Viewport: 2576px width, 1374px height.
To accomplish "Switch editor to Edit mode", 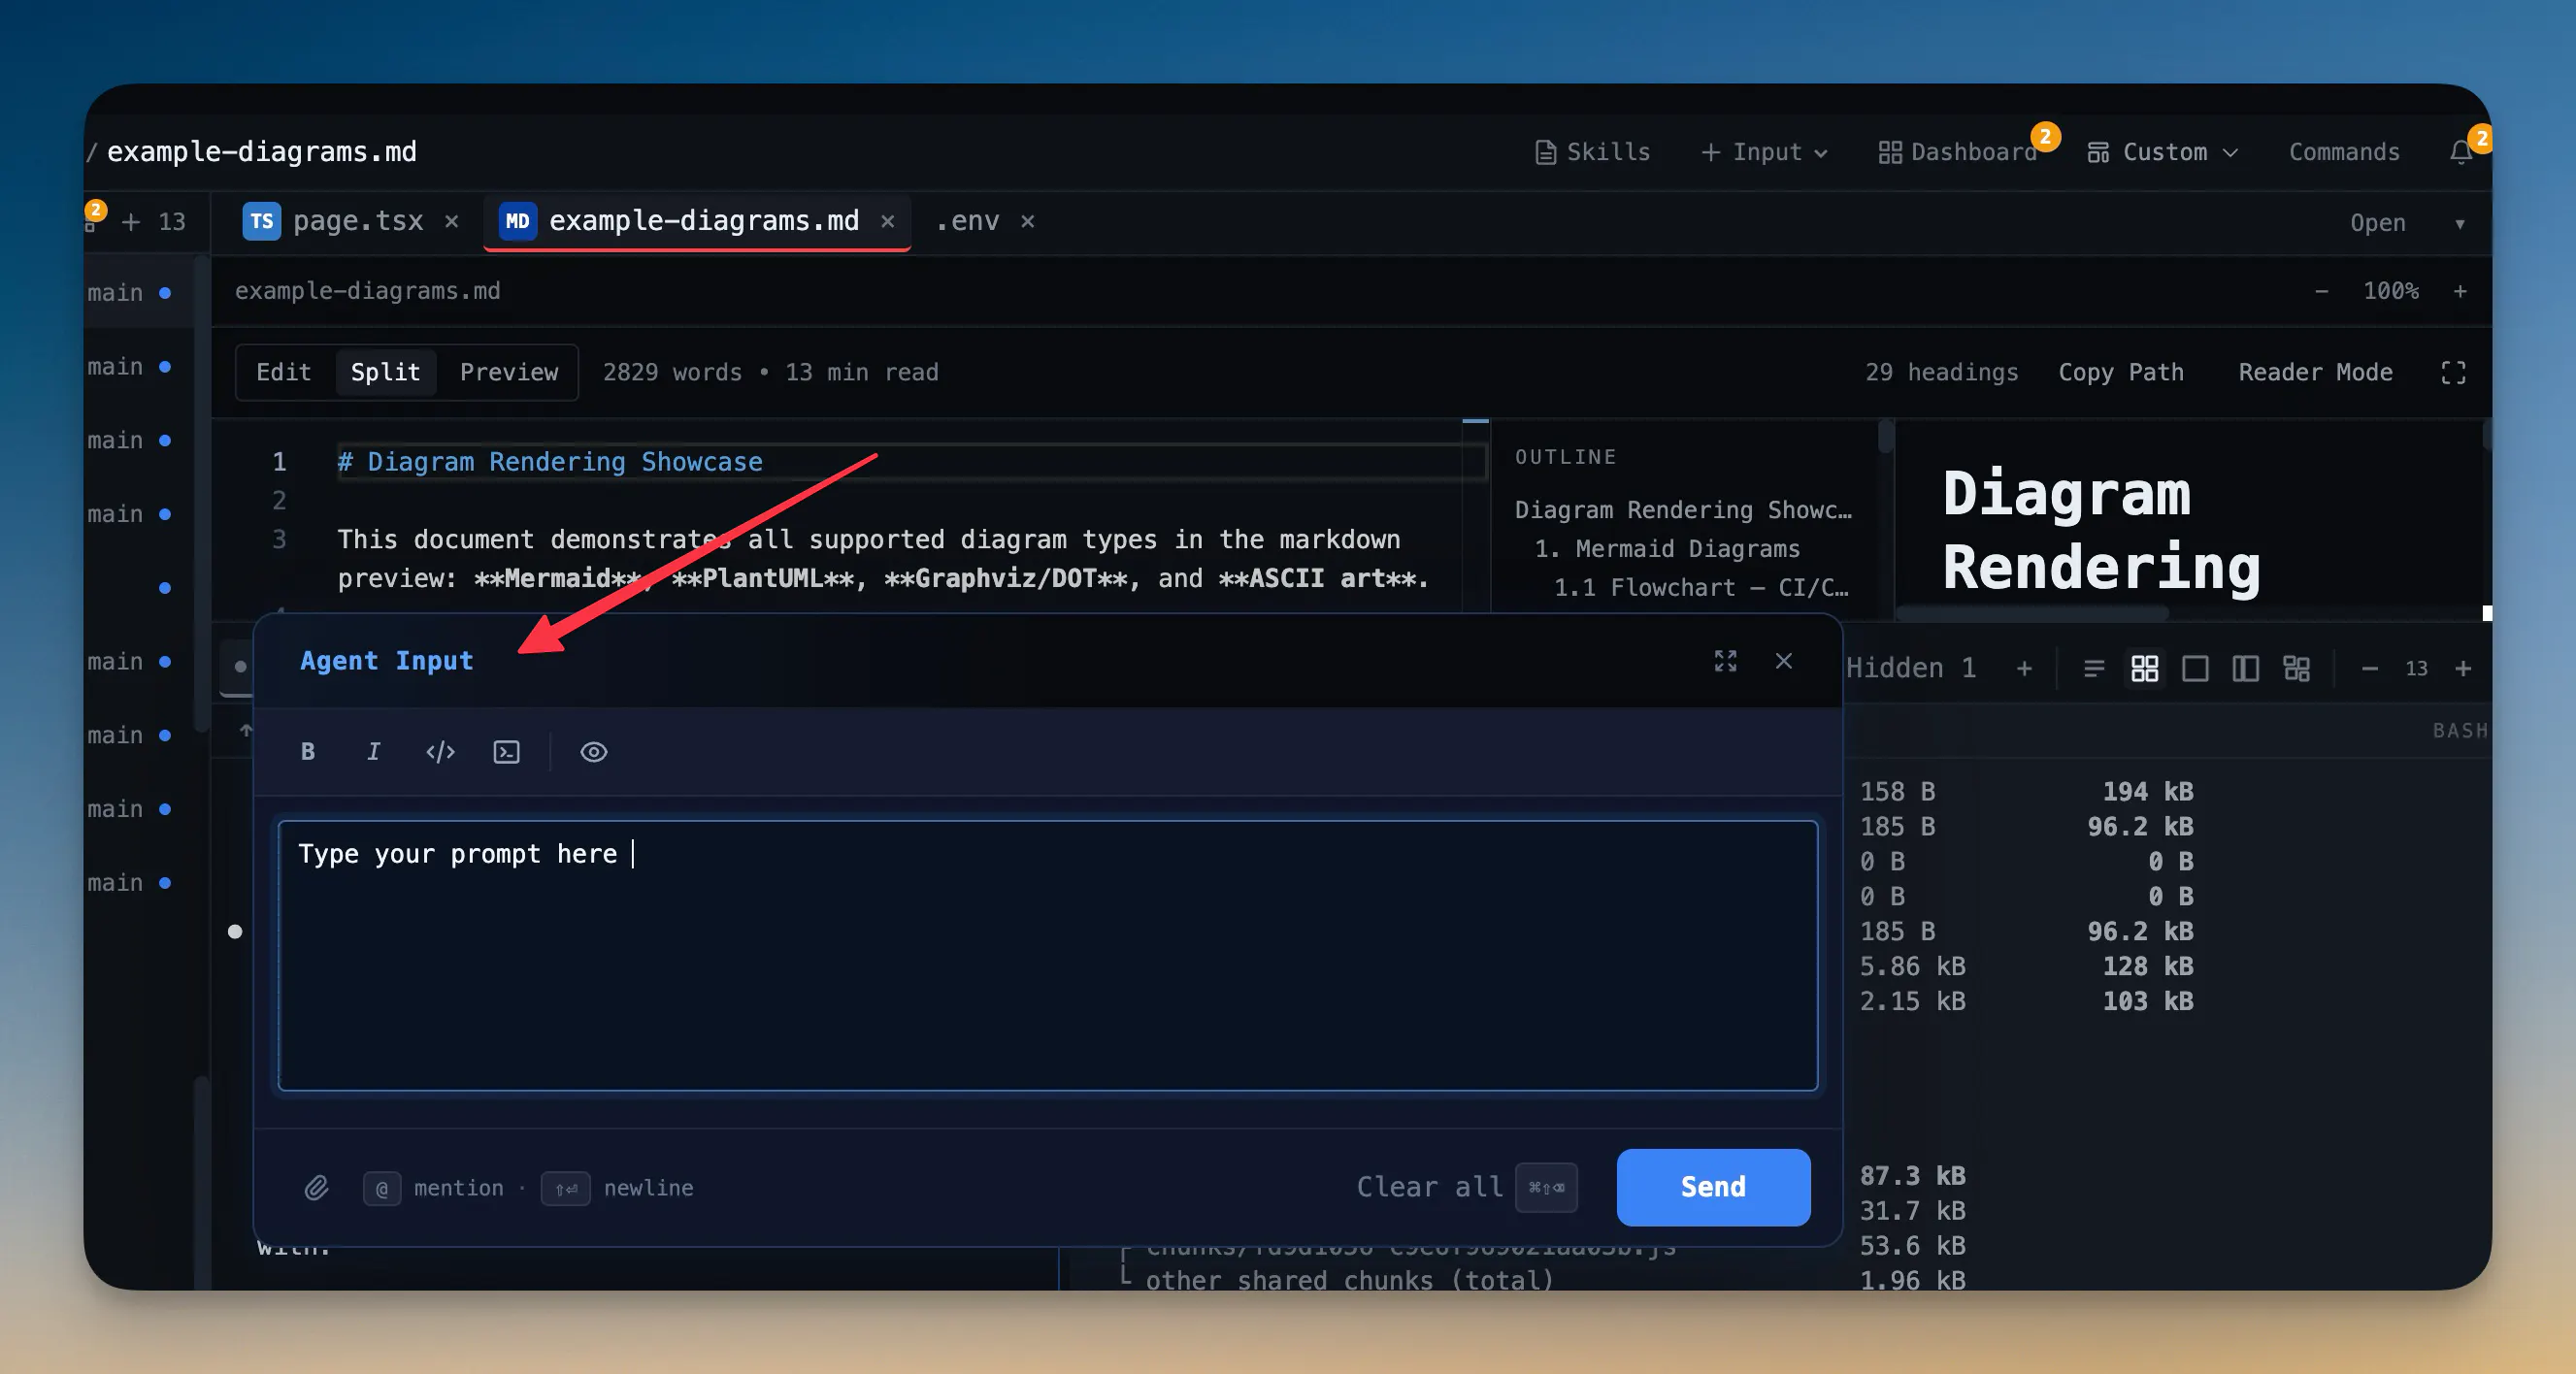I will click(284, 372).
